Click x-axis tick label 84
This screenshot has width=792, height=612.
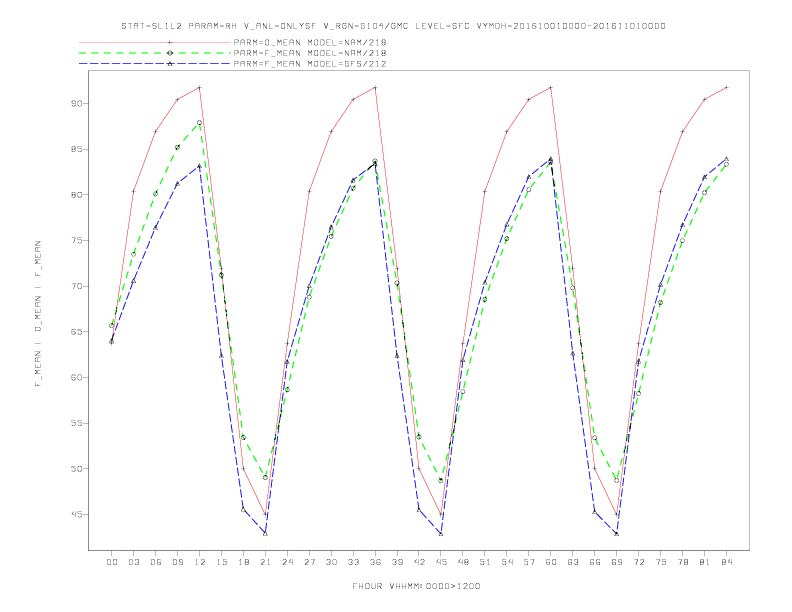coord(726,562)
